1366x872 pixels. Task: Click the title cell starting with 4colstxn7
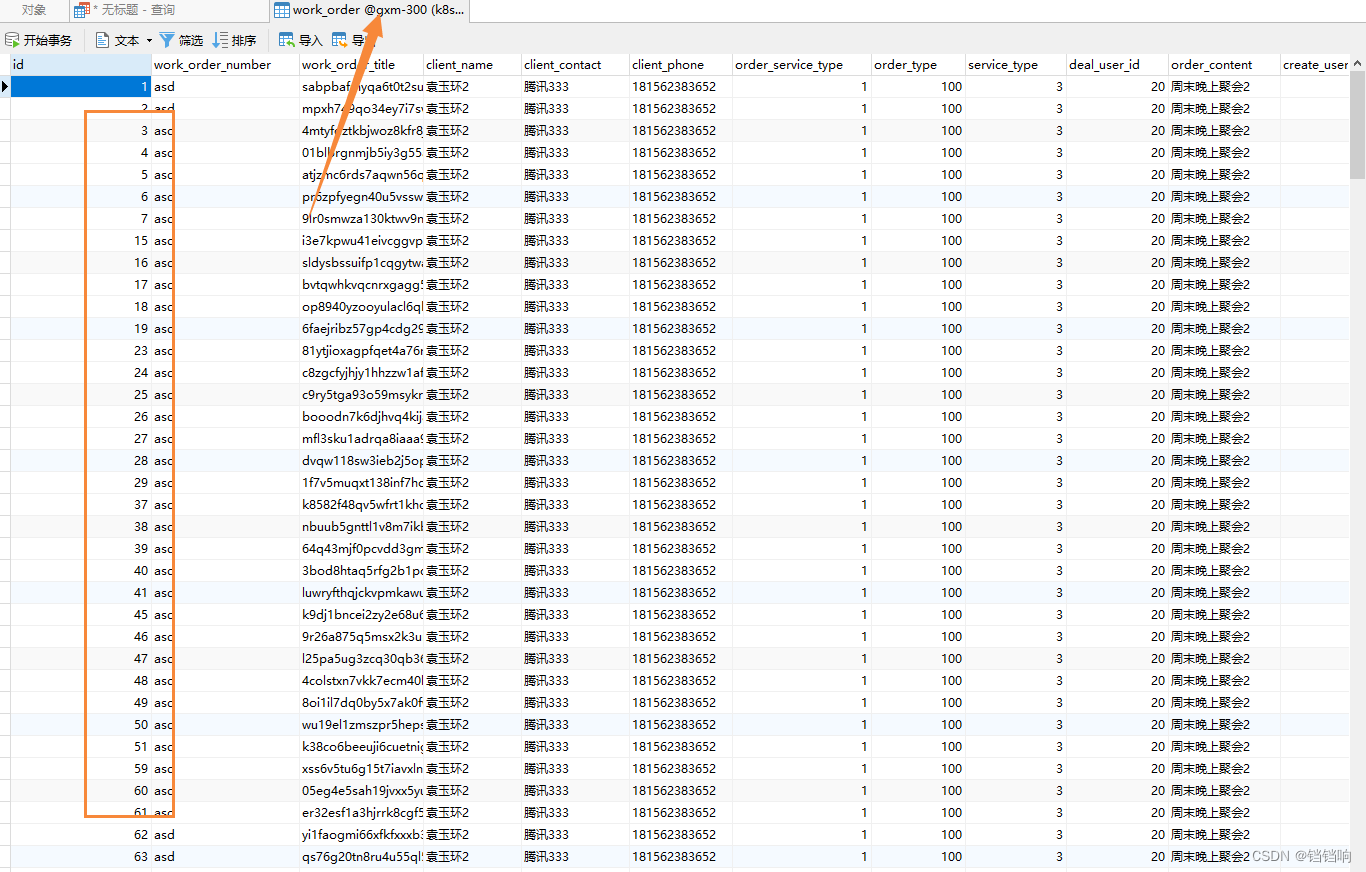pyautogui.click(x=361, y=680)
